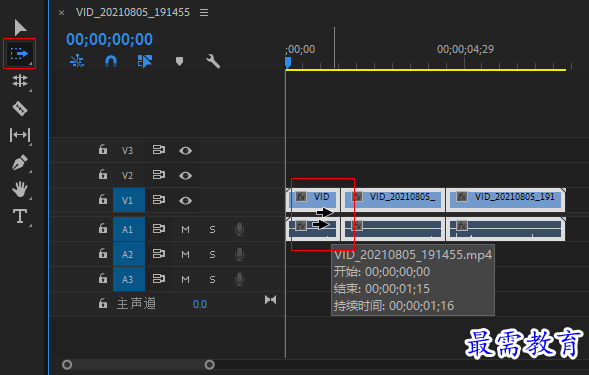Select third clip VID_20210805_191 on V1
Viewport: 589px width, 375px height.
[x=506, y=200]
